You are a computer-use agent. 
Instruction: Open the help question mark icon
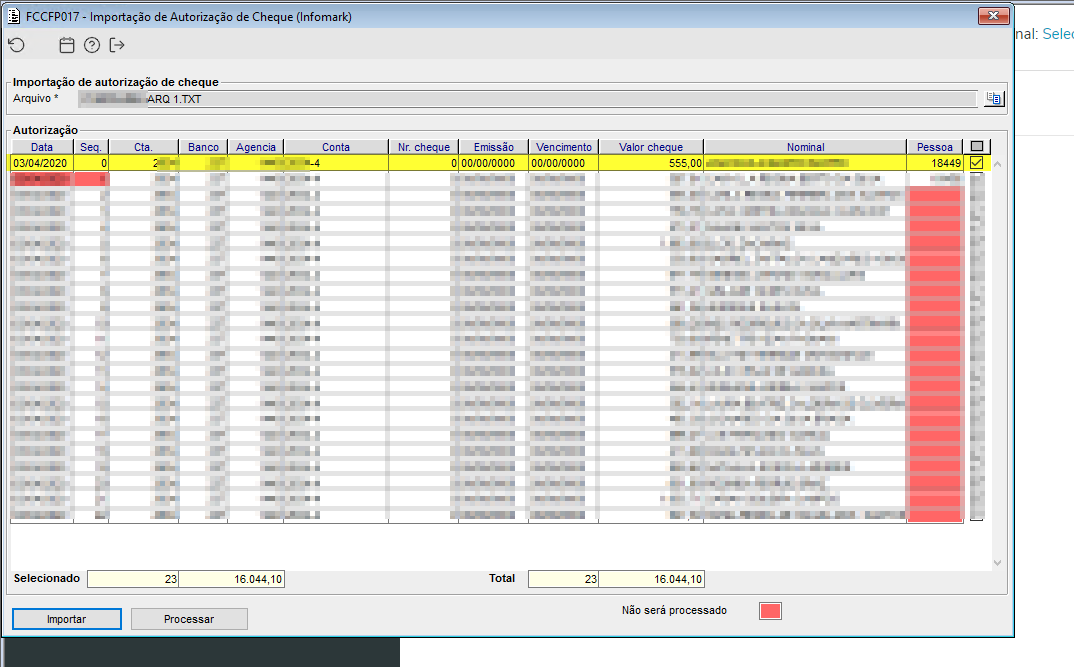click(x=92, y=45)
